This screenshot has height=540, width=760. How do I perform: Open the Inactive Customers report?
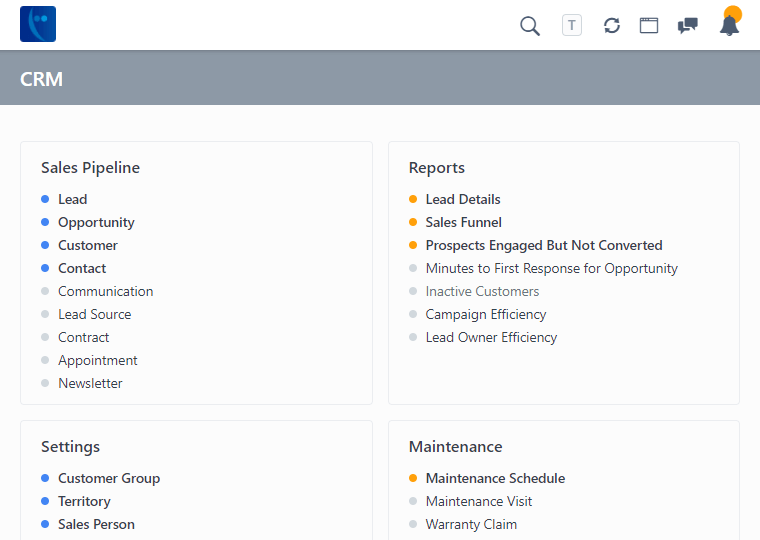(482, 291)
